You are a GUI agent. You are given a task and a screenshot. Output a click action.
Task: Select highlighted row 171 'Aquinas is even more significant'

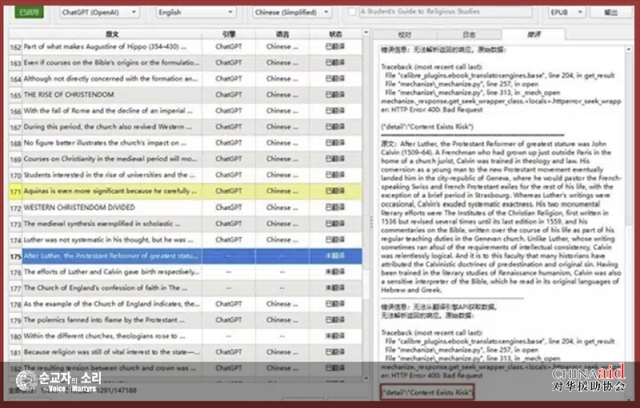[185, 191]
